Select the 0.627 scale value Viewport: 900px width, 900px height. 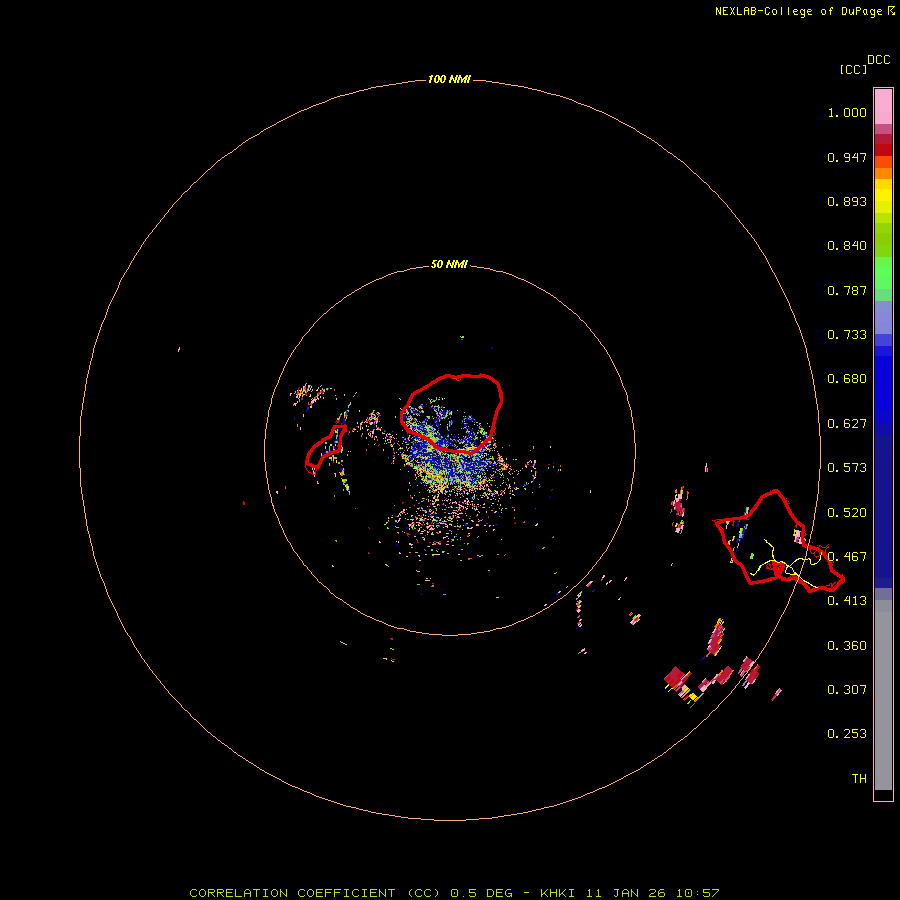tap(847, 424)
